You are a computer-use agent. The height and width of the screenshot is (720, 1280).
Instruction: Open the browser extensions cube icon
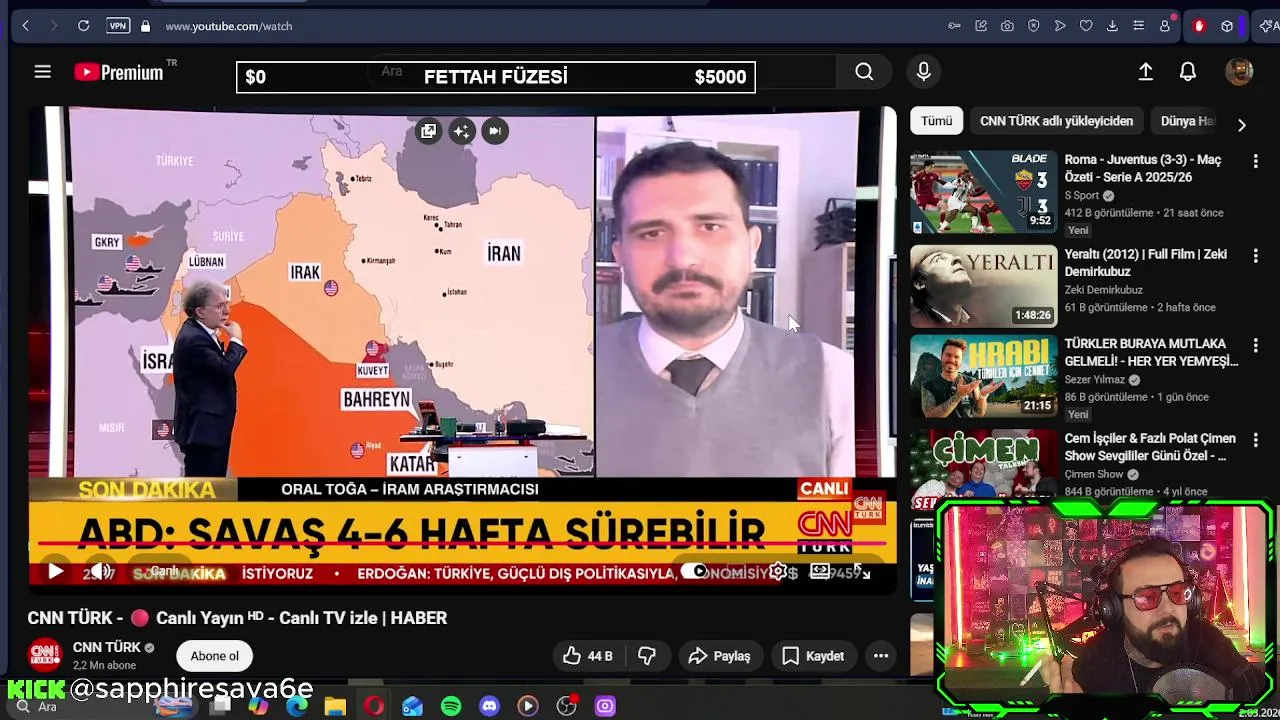(1227, 26)
